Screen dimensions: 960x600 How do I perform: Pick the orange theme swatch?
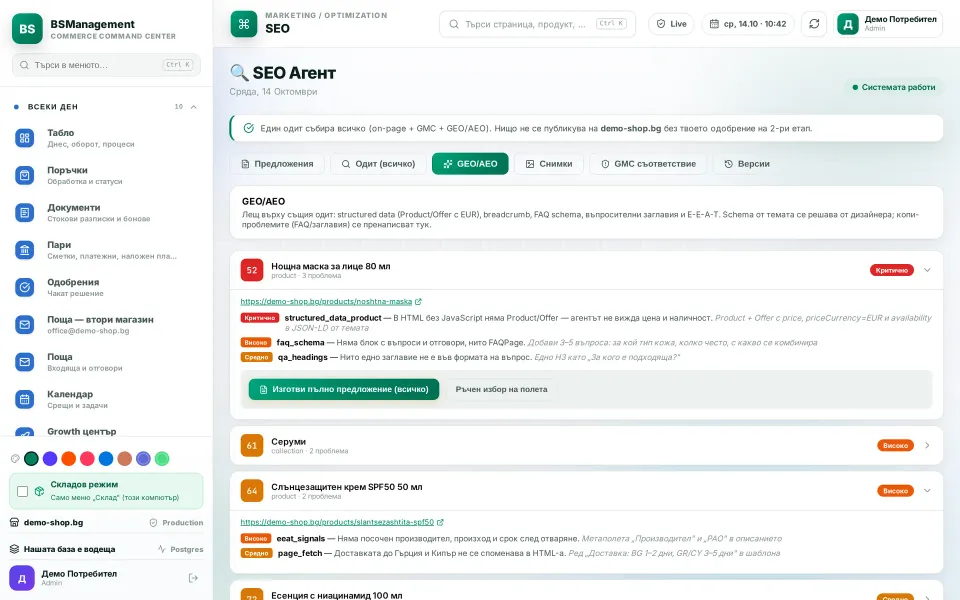click(69, 459)
